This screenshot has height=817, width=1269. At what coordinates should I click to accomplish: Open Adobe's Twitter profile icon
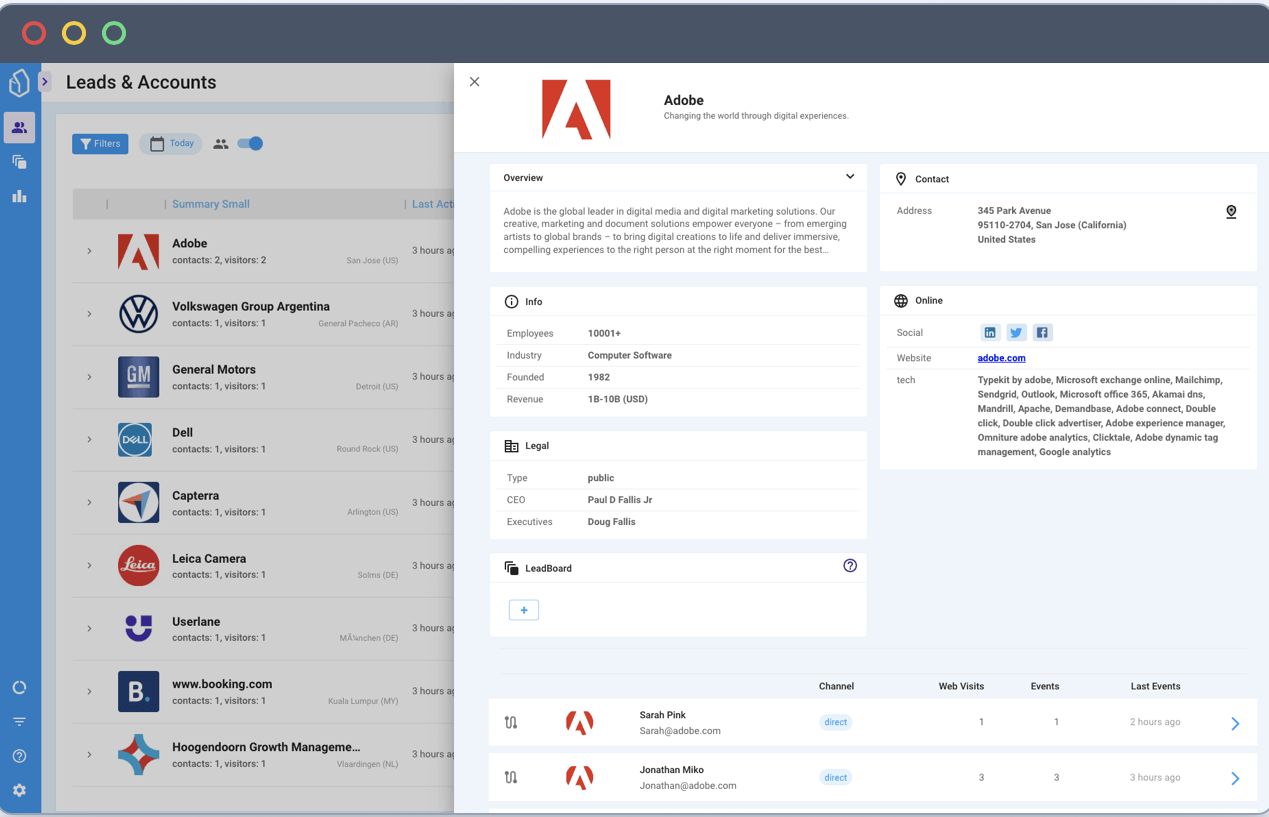(1016, 333)
